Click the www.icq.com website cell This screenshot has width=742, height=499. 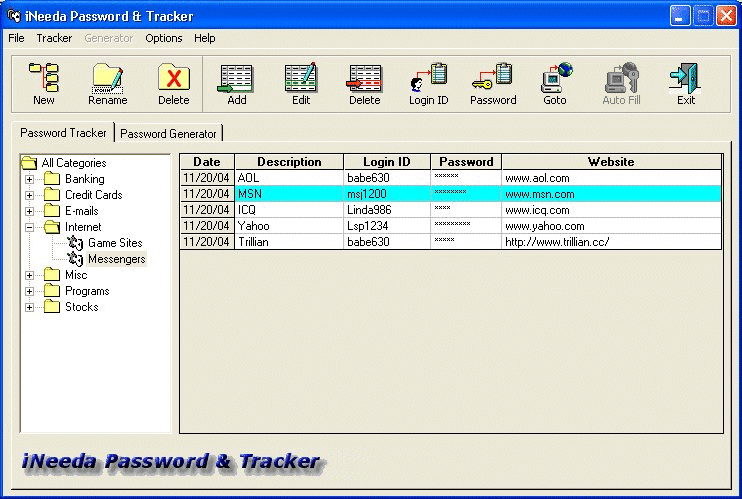[x=611, y=210]
